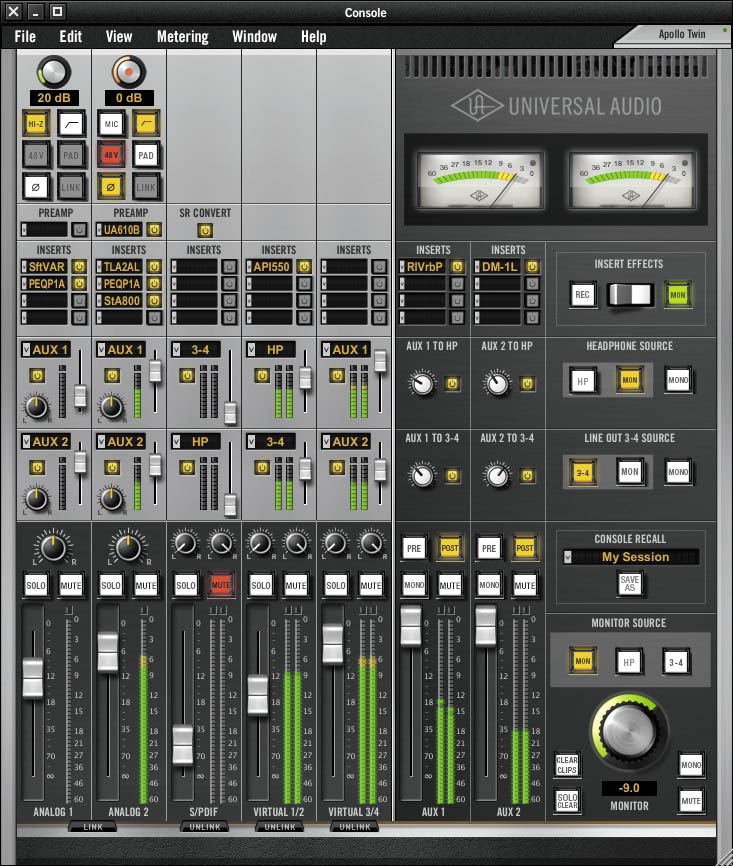
Task: Open the Metering menu
Action: 182,37
